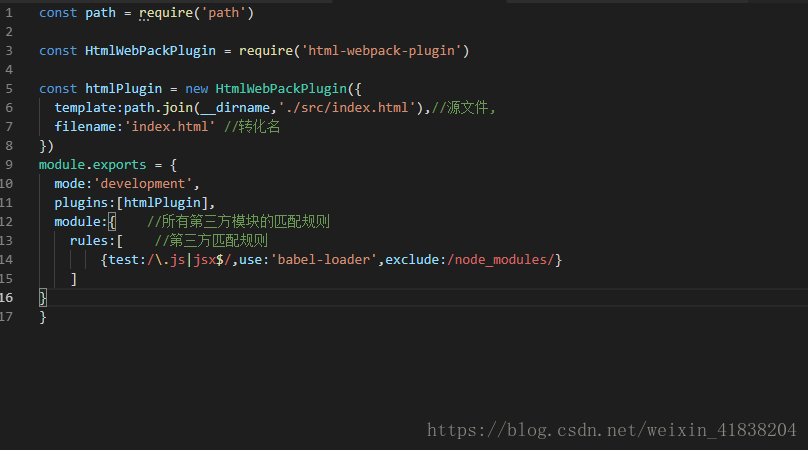Click the exclude: property on line 14

pos(416,260)
